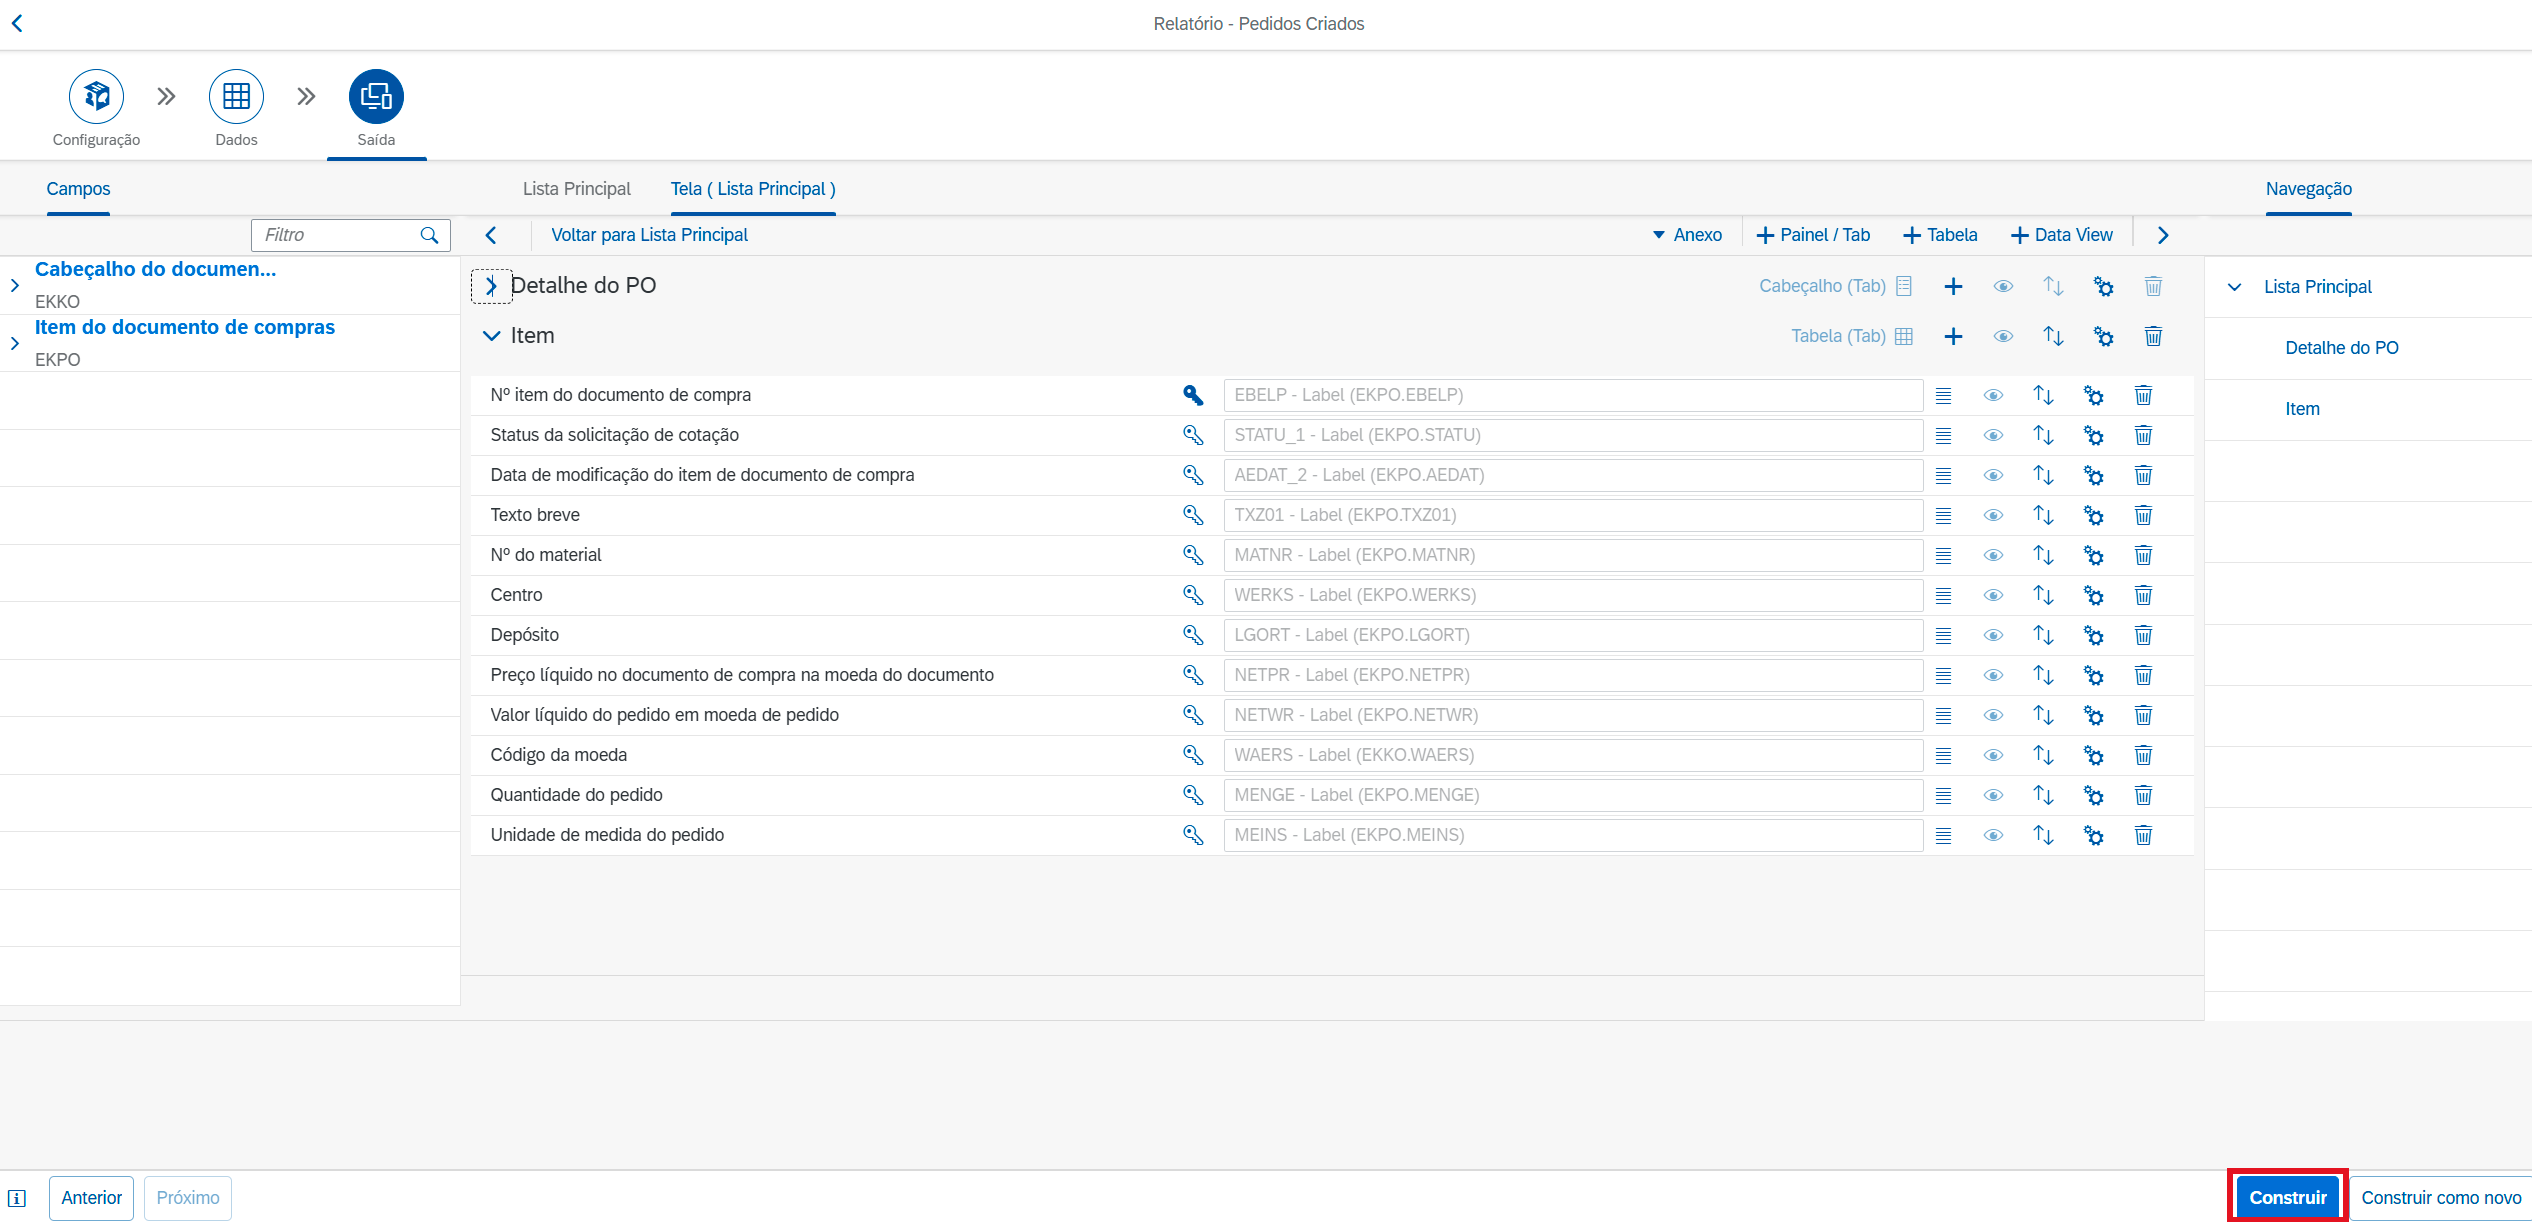
Task: Open field settings for Texto breve
Action: click(2093, 515)
